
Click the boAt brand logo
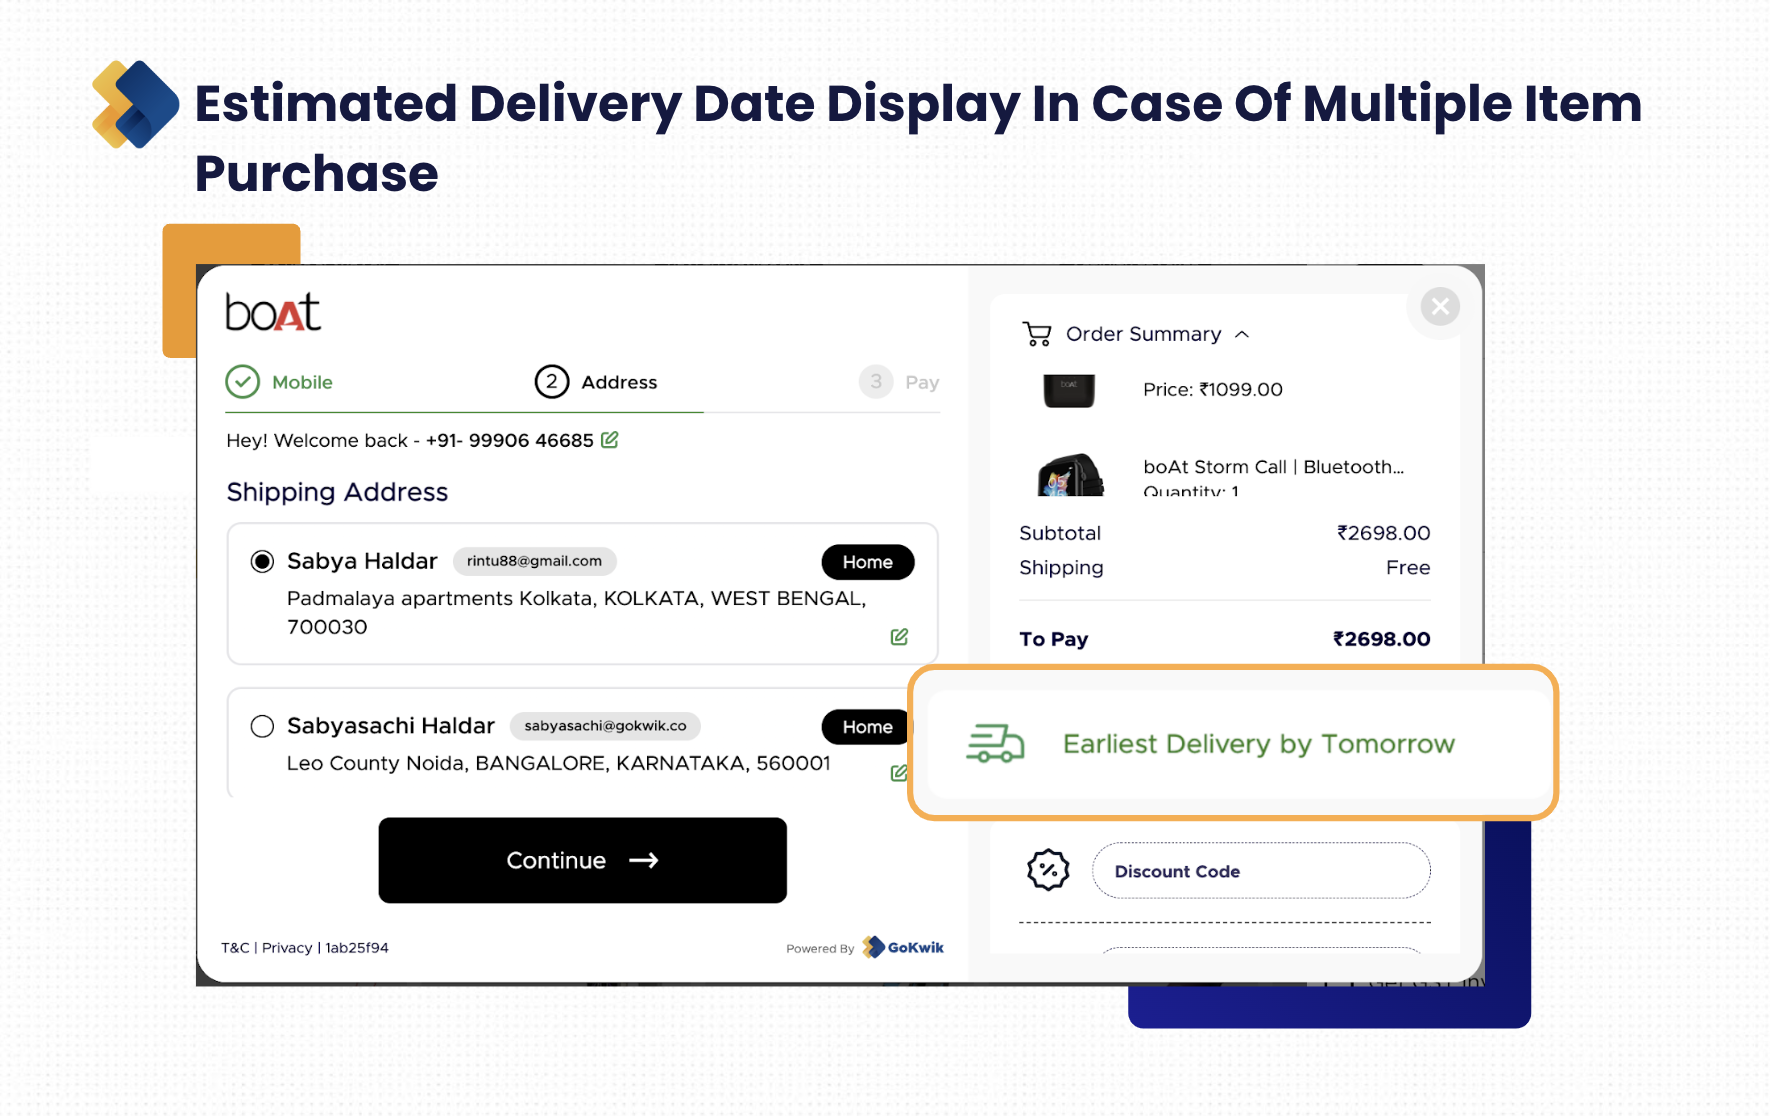[x=273, y=313]
